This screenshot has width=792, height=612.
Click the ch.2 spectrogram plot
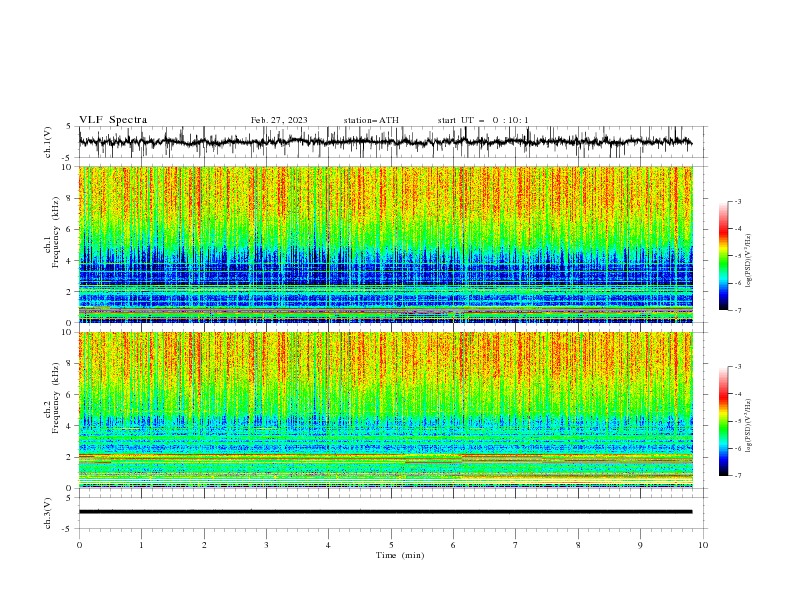(386, 410)
